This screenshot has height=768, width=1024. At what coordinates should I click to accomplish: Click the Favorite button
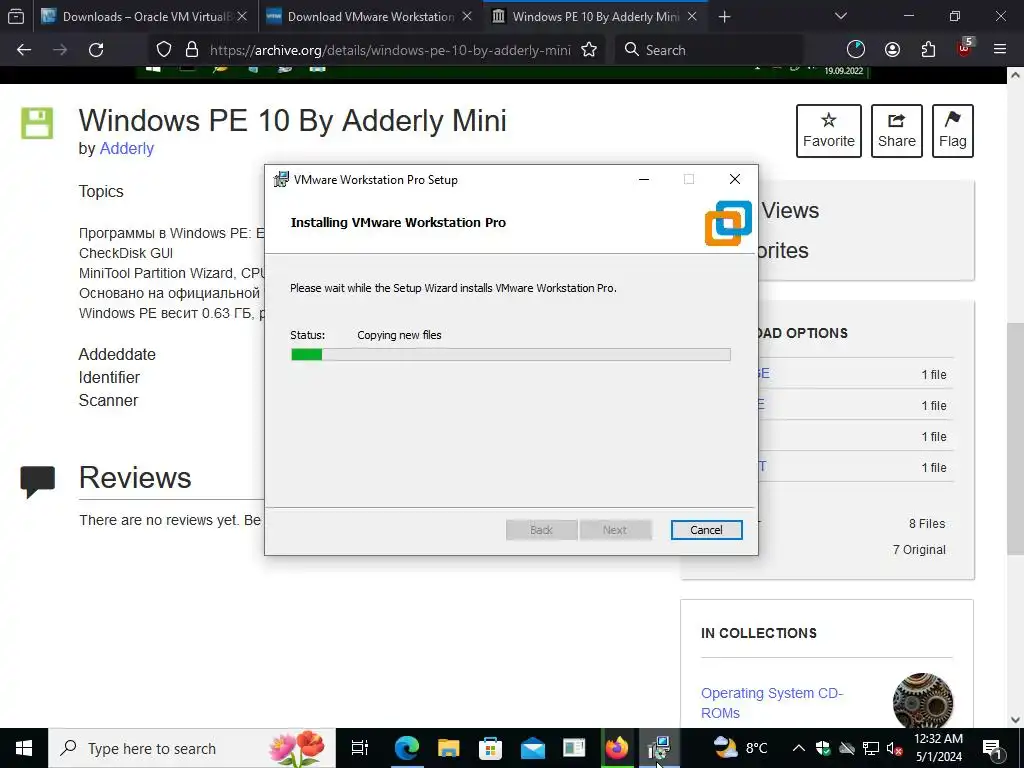click(829, 131)
